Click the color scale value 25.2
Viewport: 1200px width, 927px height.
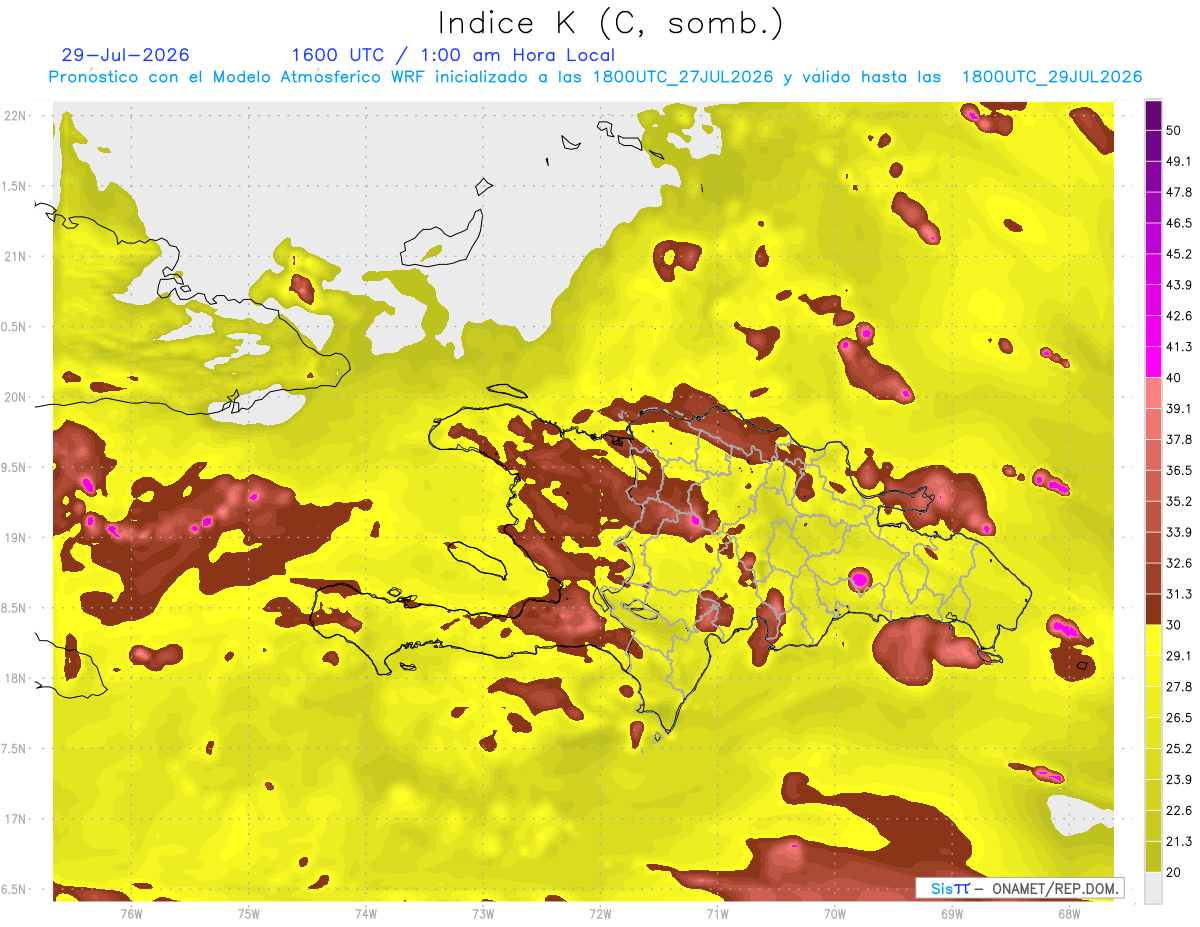pos(1179,749)
